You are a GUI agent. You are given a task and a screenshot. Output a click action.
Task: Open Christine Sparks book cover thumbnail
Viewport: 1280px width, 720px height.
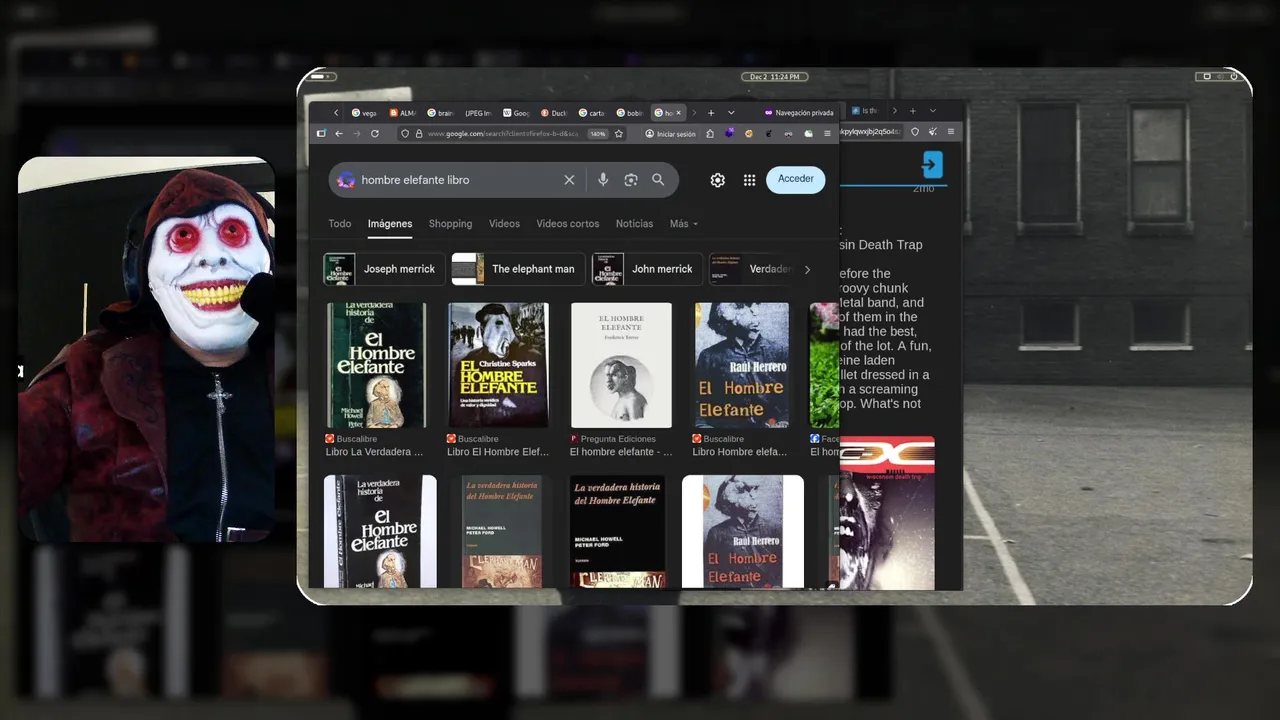point(498,365)
